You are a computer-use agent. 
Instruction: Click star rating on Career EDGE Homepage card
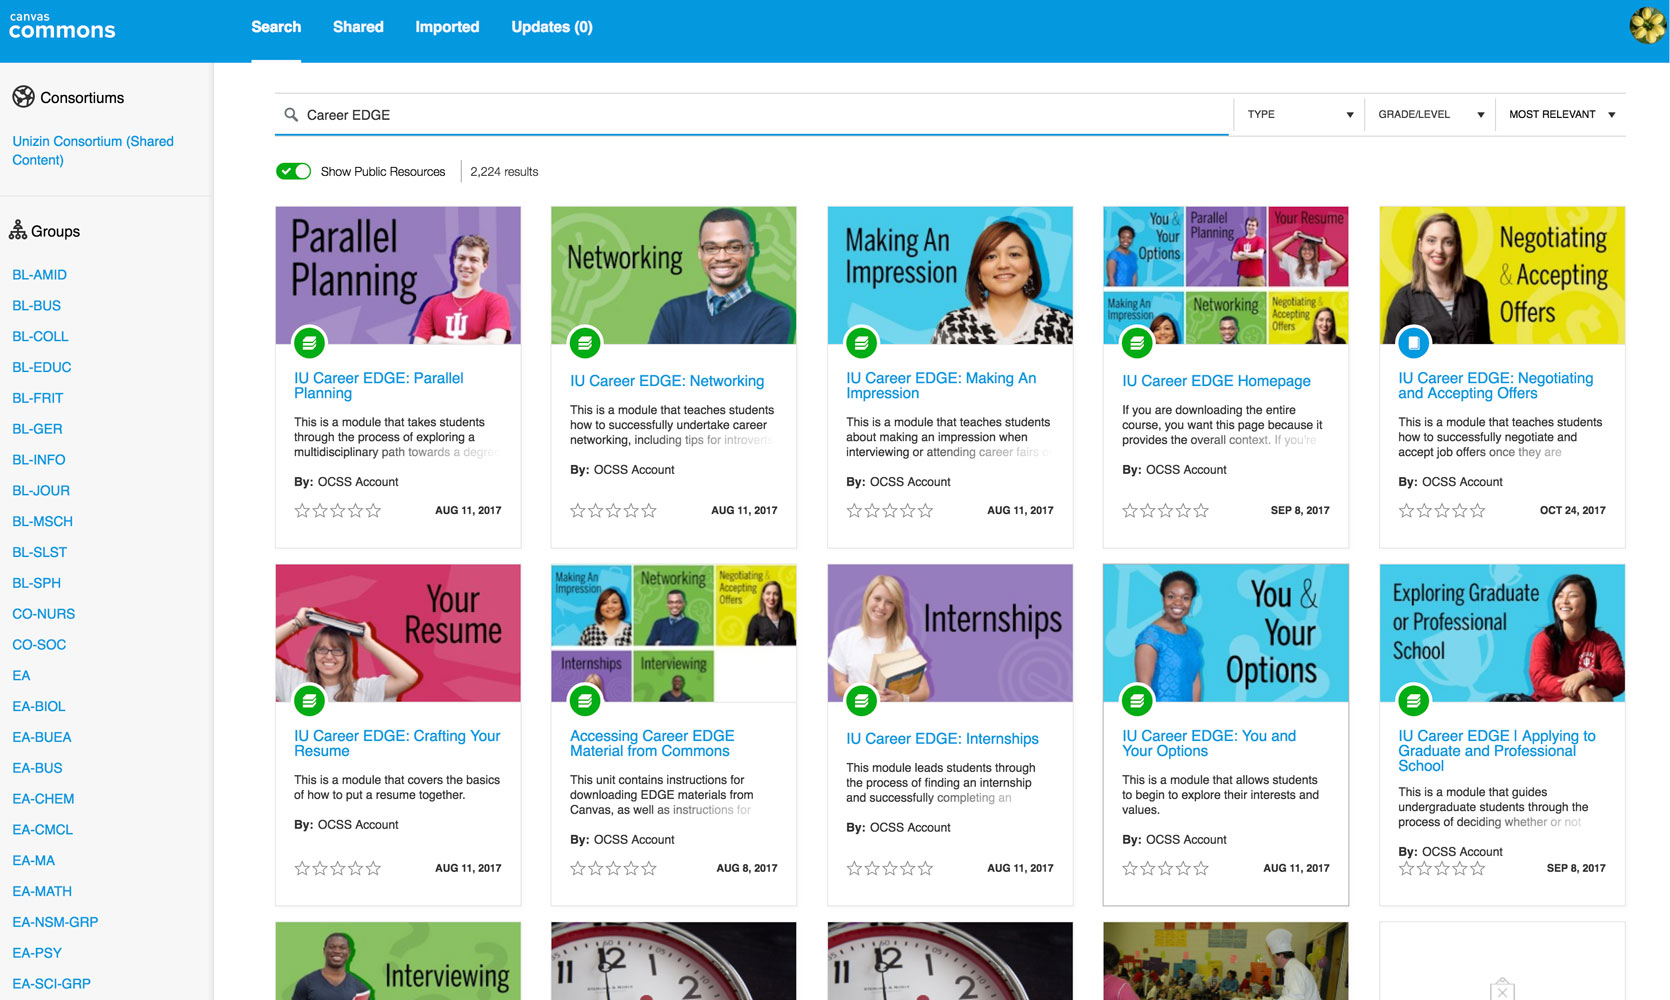pyautogui.click(x=1166, y=511)
